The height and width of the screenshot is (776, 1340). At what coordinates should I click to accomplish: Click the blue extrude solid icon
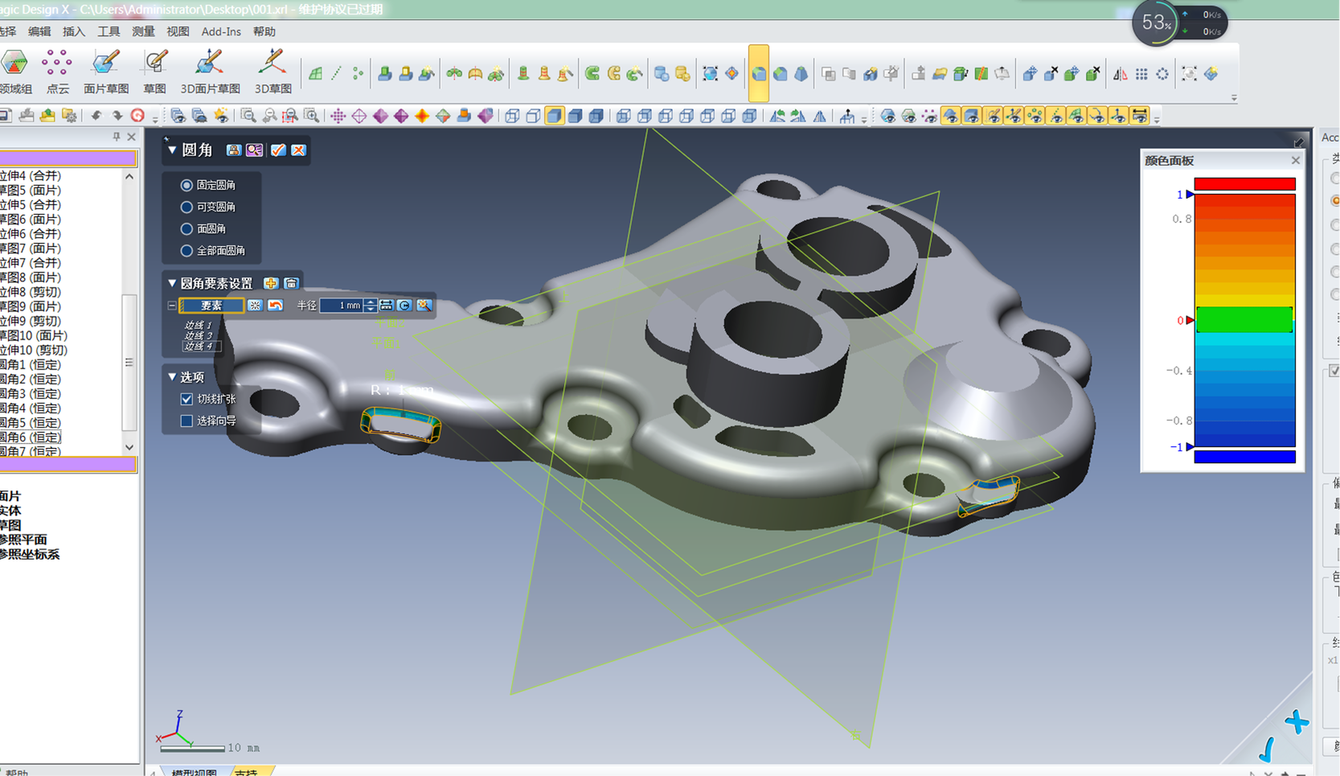click(x=384, y=73)
